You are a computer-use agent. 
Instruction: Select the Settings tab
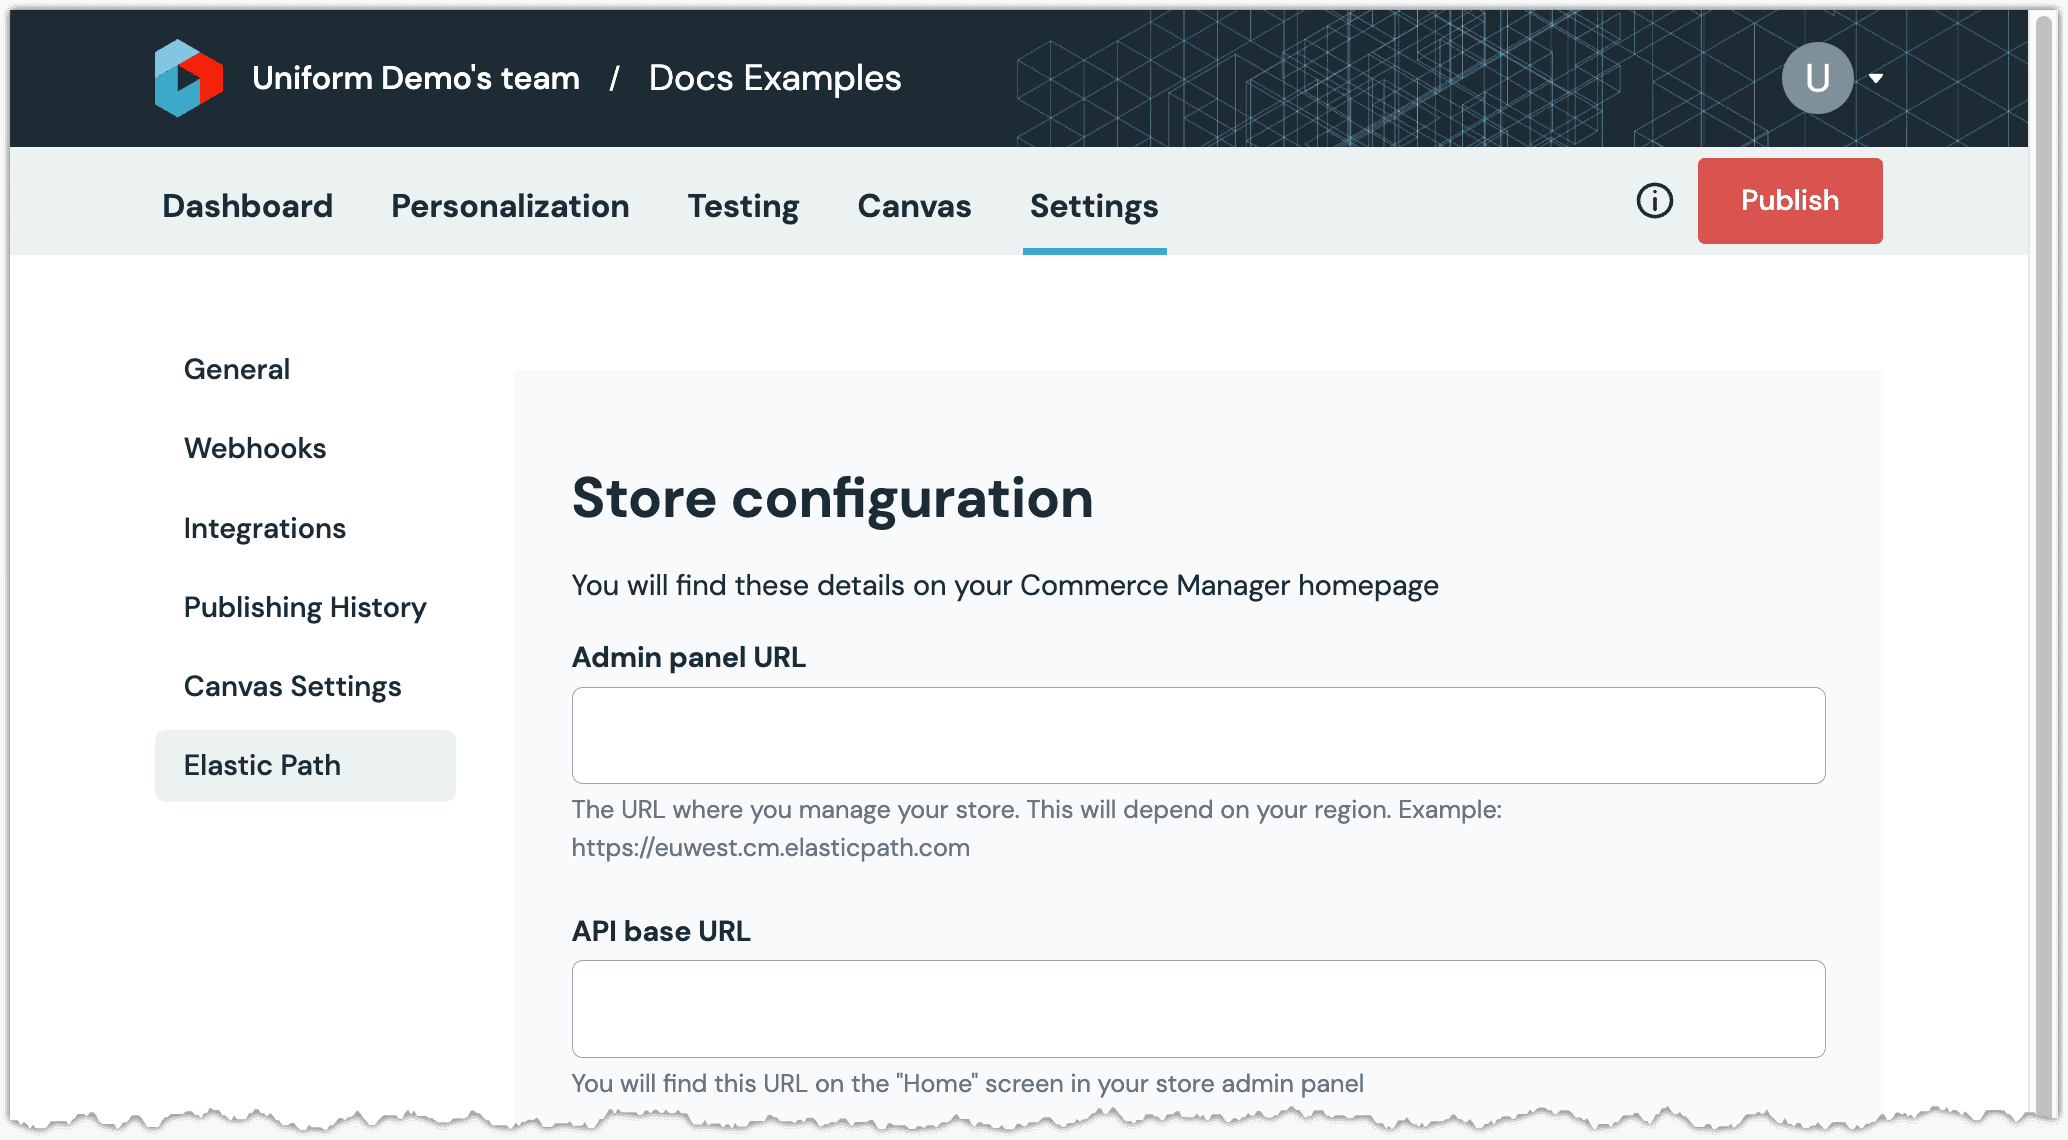tap(1094, 206)
